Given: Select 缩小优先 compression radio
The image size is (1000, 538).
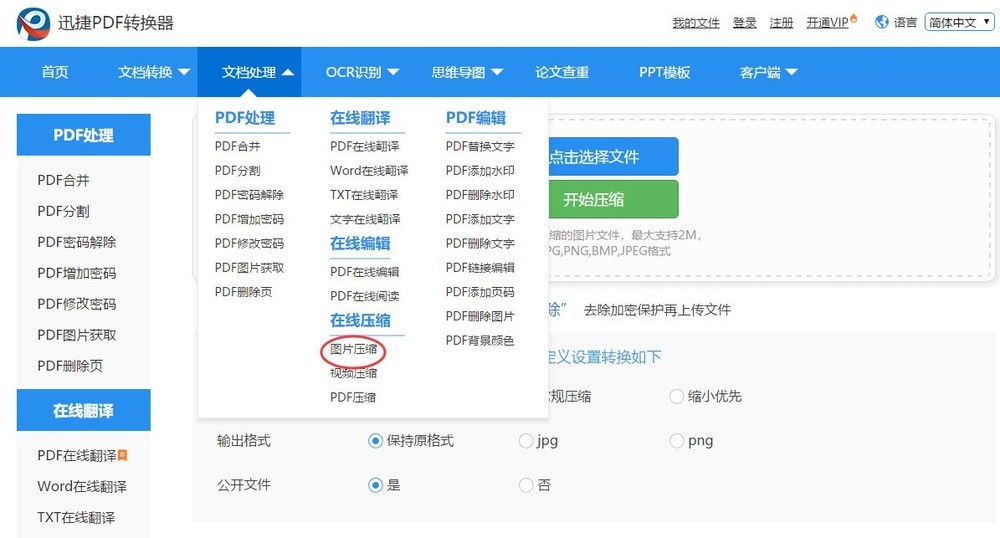Looking at the screenshot, I should (x=677, y=396).
